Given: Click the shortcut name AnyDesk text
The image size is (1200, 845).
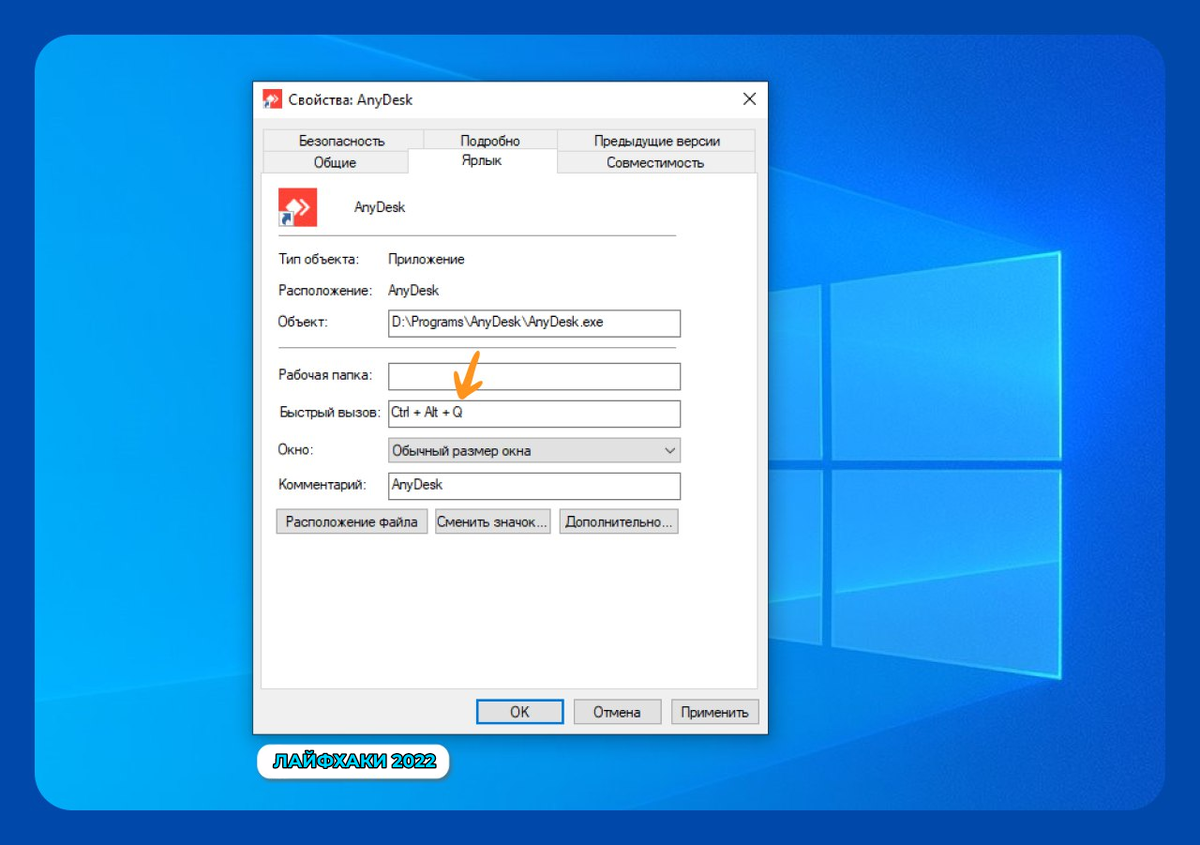Looking at the screenshot, I should coord(380,207).
